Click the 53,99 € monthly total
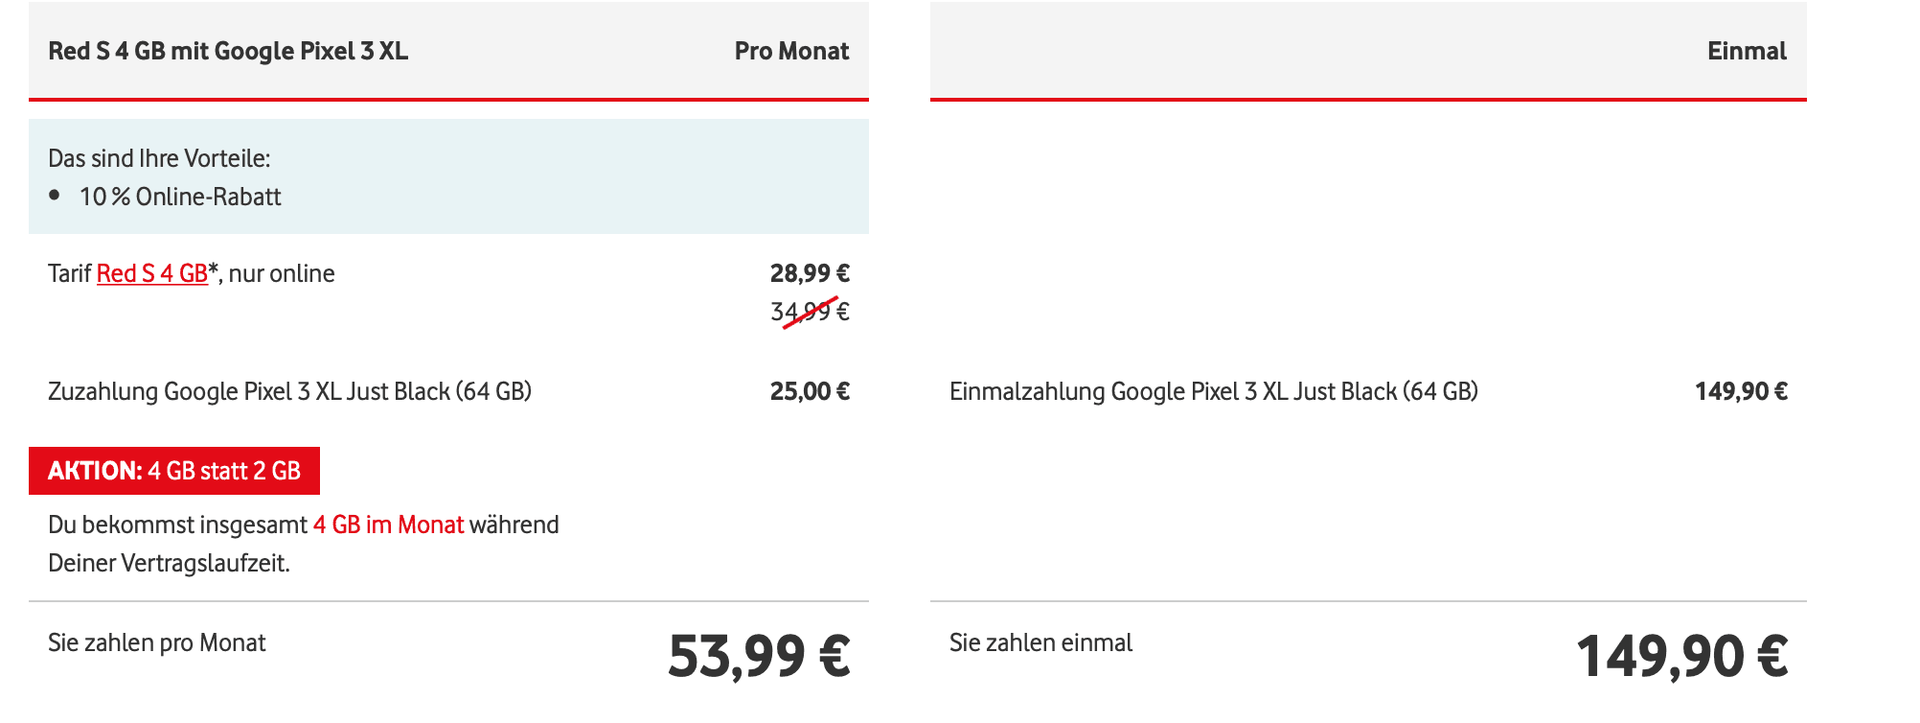 pos(758,656)
